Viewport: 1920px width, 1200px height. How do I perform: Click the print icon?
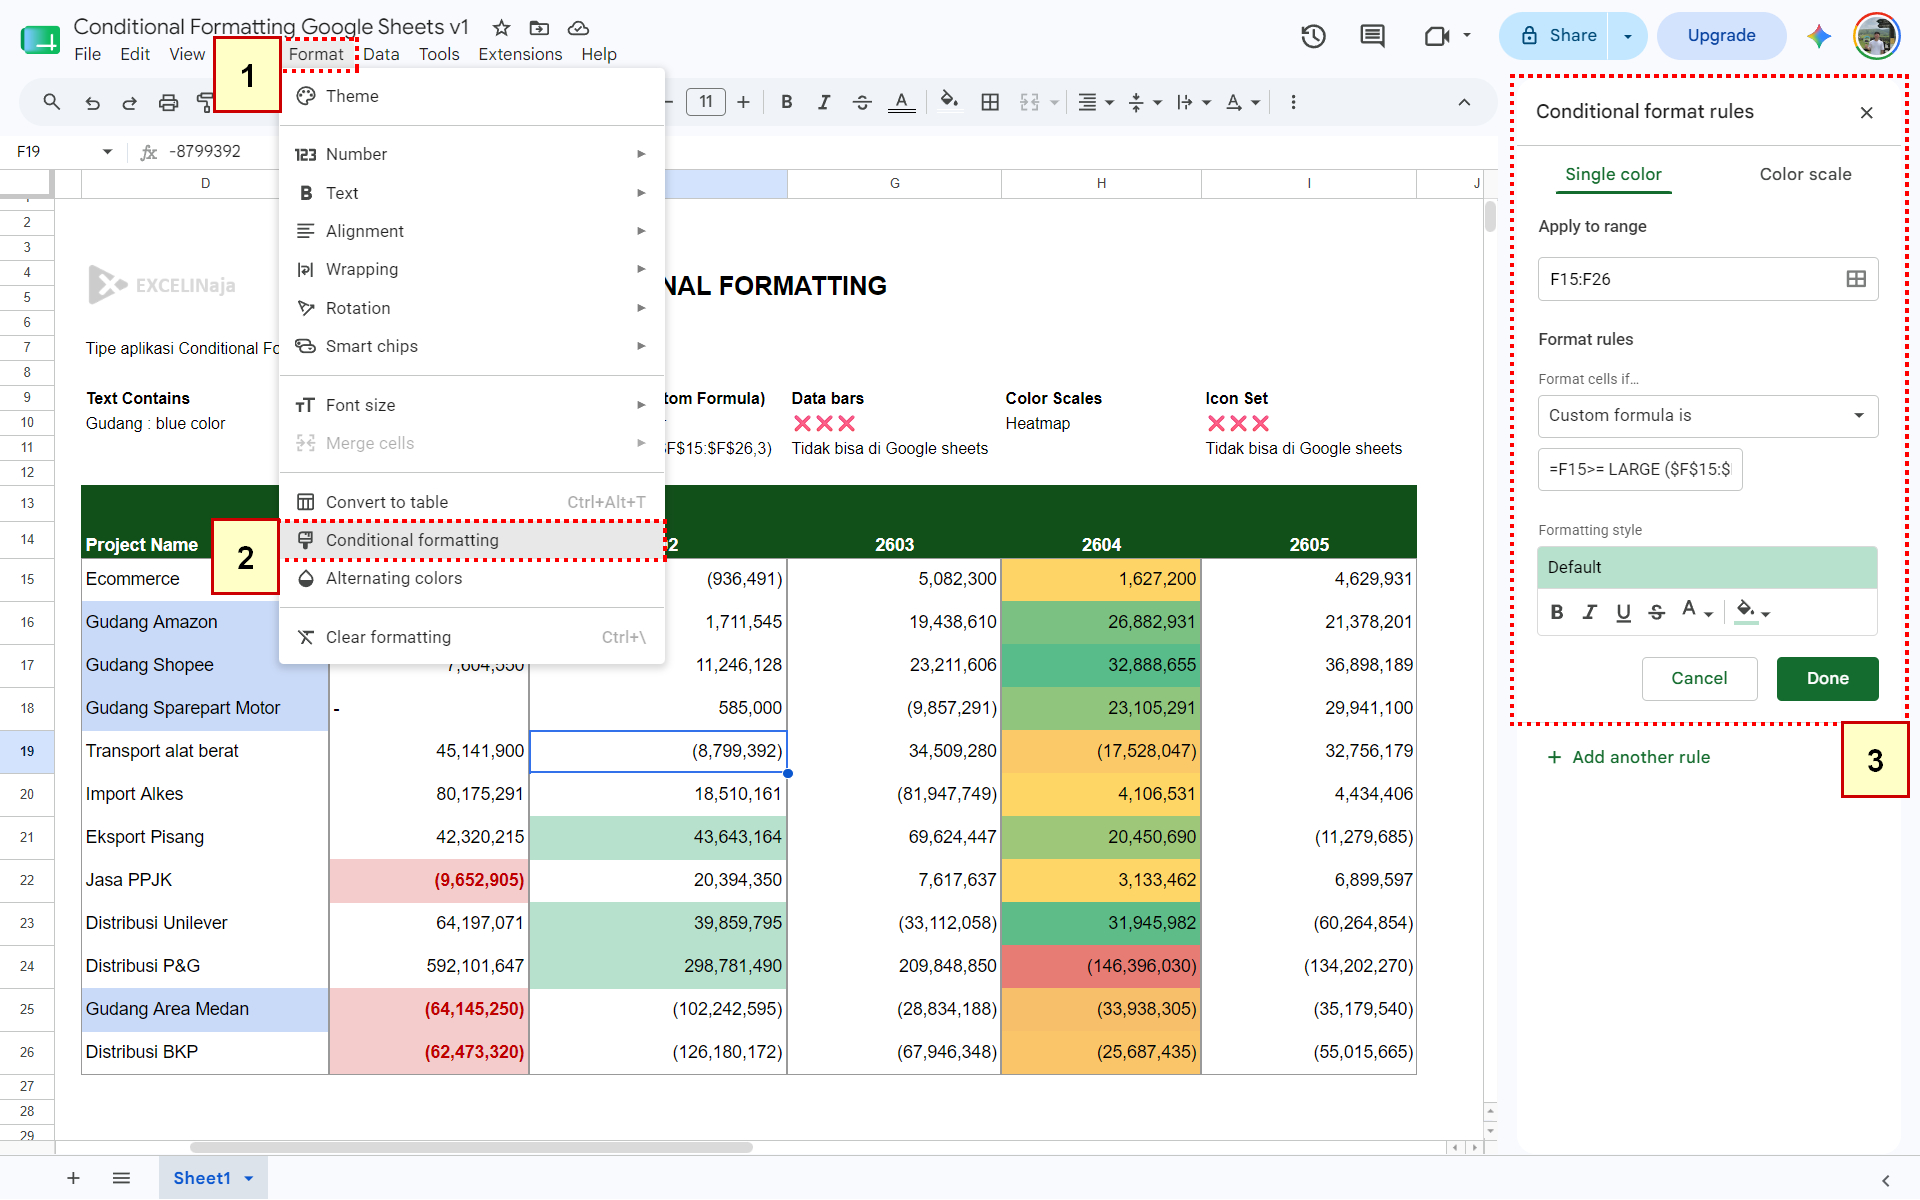168,102
